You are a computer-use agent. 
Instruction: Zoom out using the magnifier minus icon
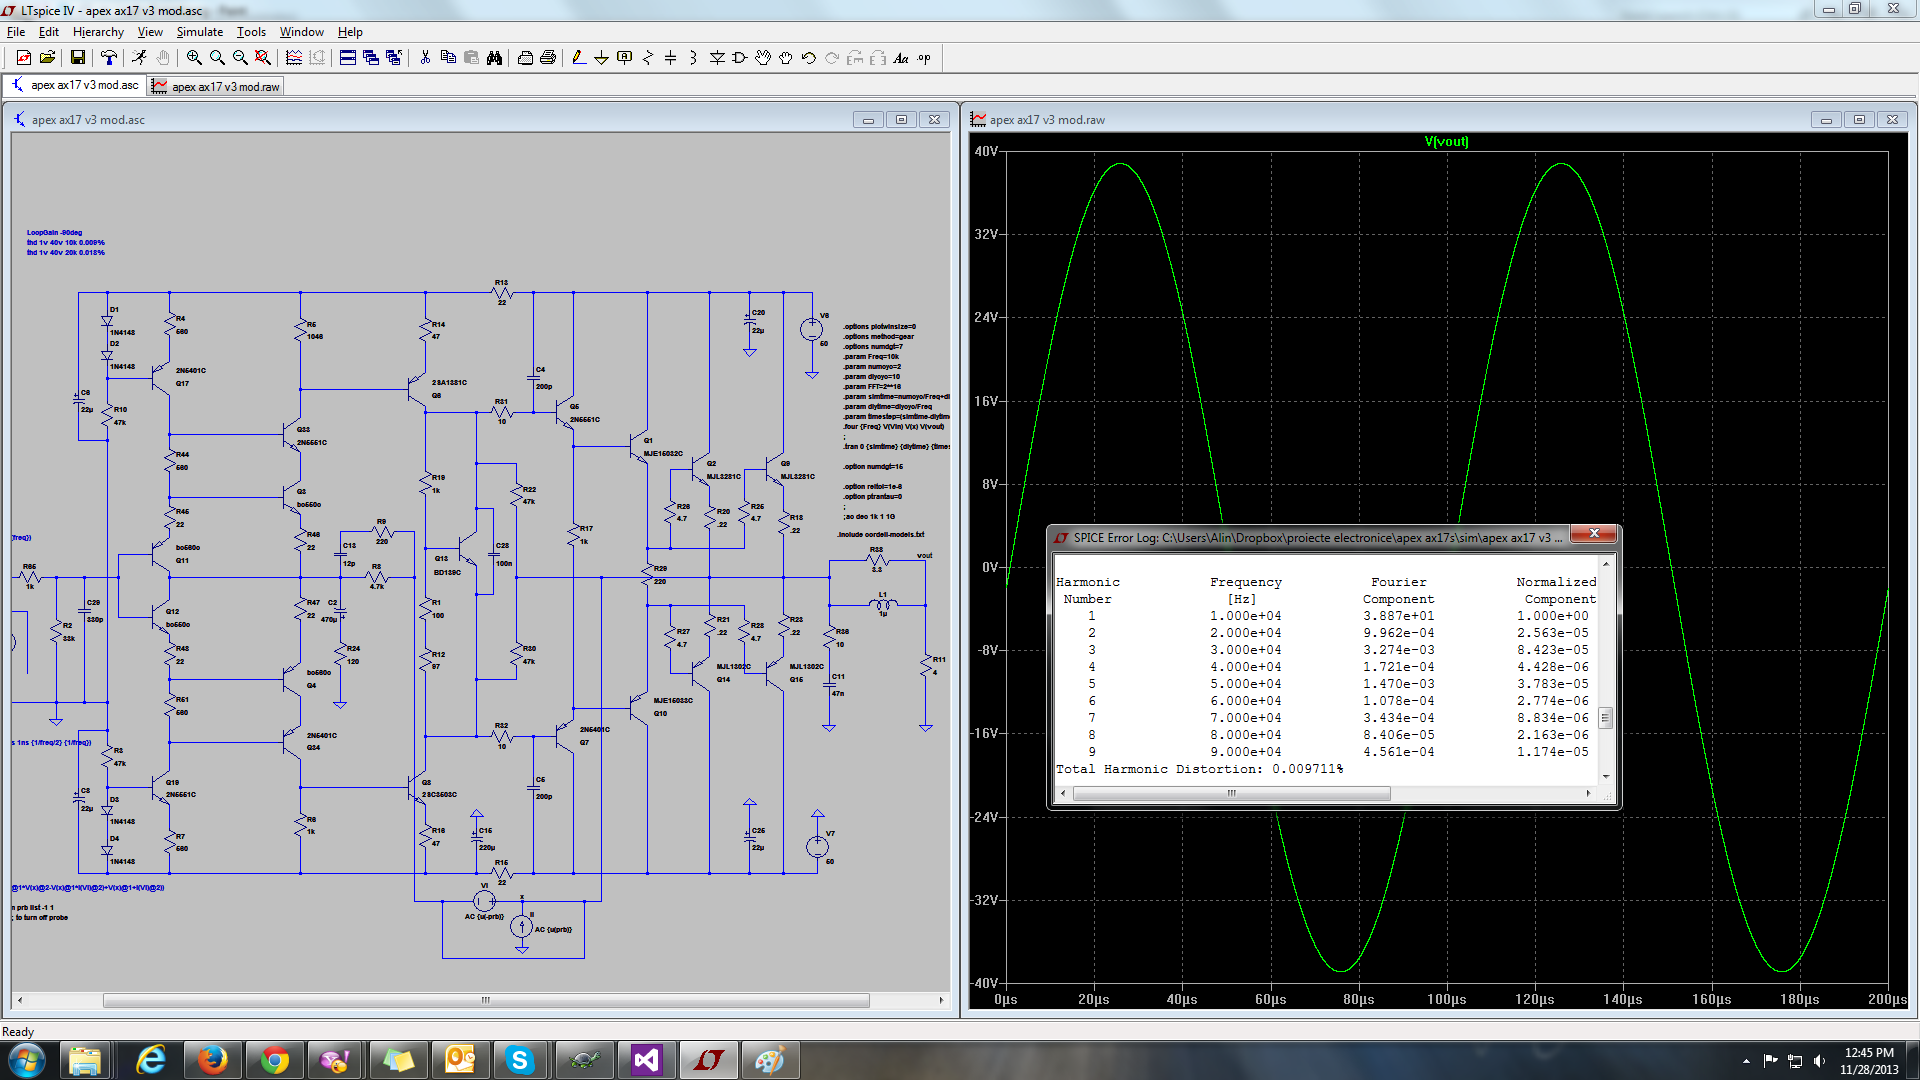pos(240,58)
